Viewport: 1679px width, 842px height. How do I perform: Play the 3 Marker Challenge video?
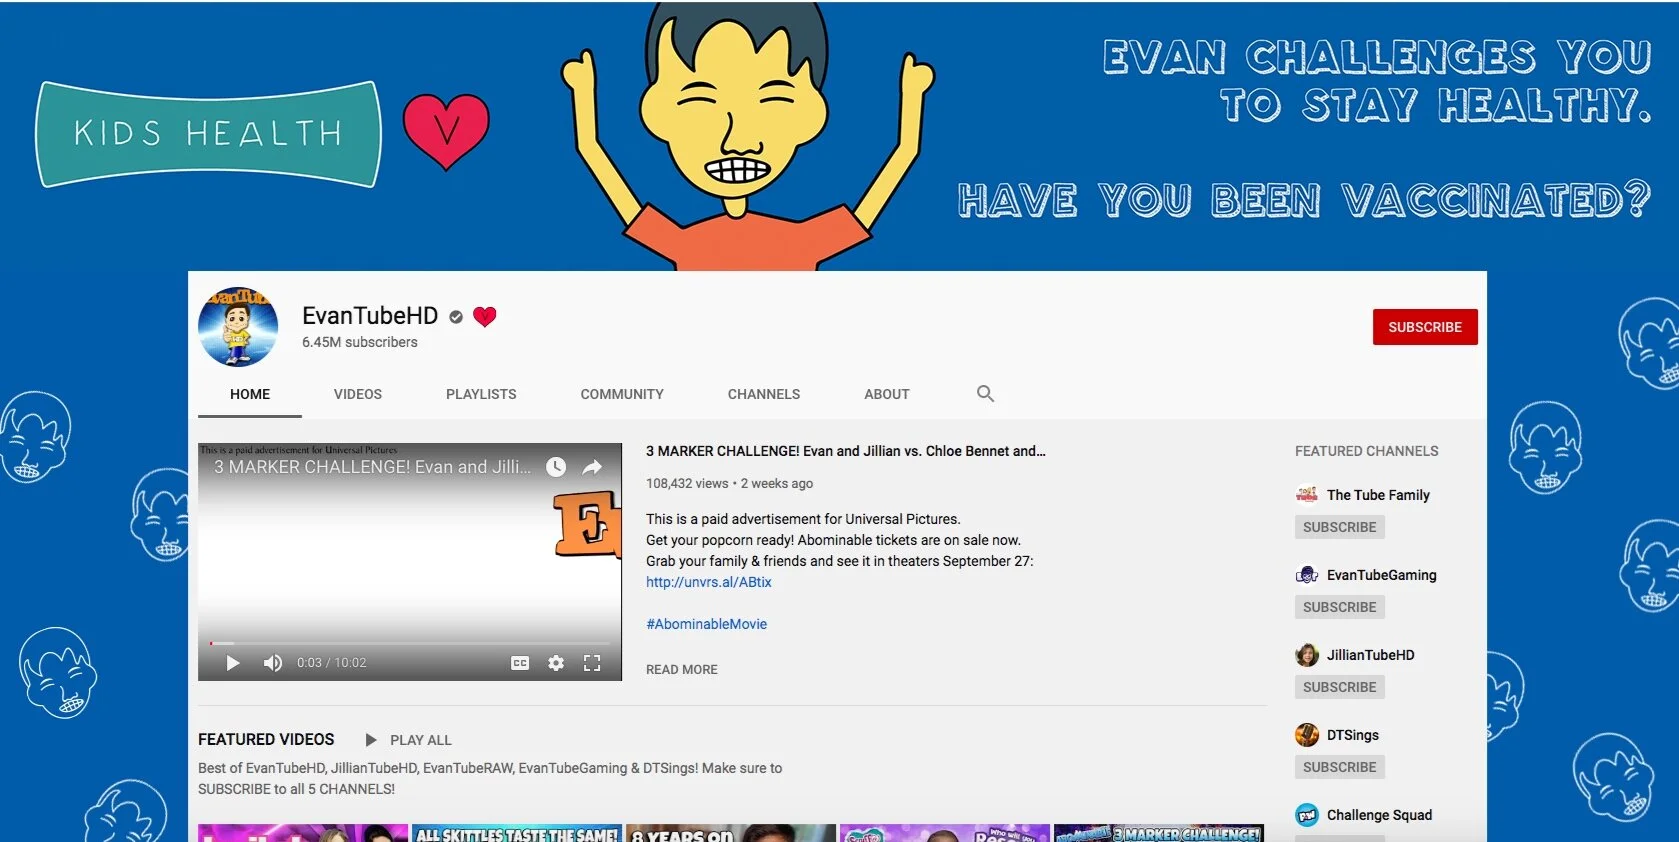click(233, 663)
